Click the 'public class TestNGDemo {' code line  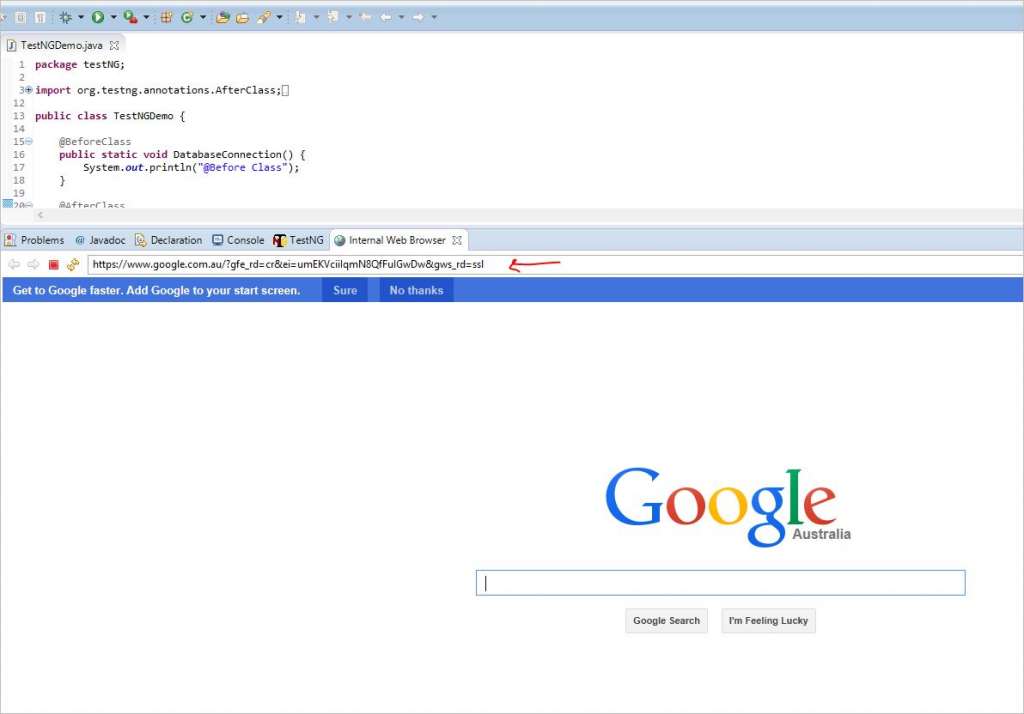click(110, 116)
